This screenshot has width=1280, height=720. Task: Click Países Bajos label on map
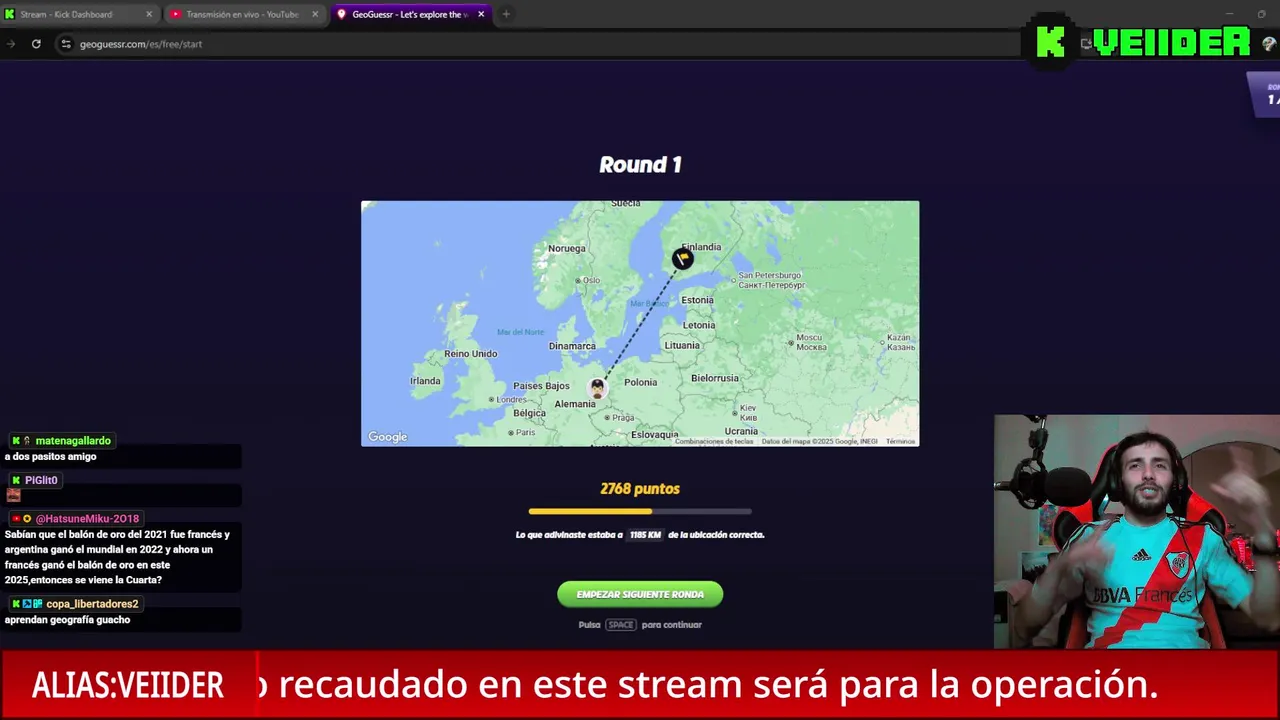pyautogui.click(x=541, y=386)
